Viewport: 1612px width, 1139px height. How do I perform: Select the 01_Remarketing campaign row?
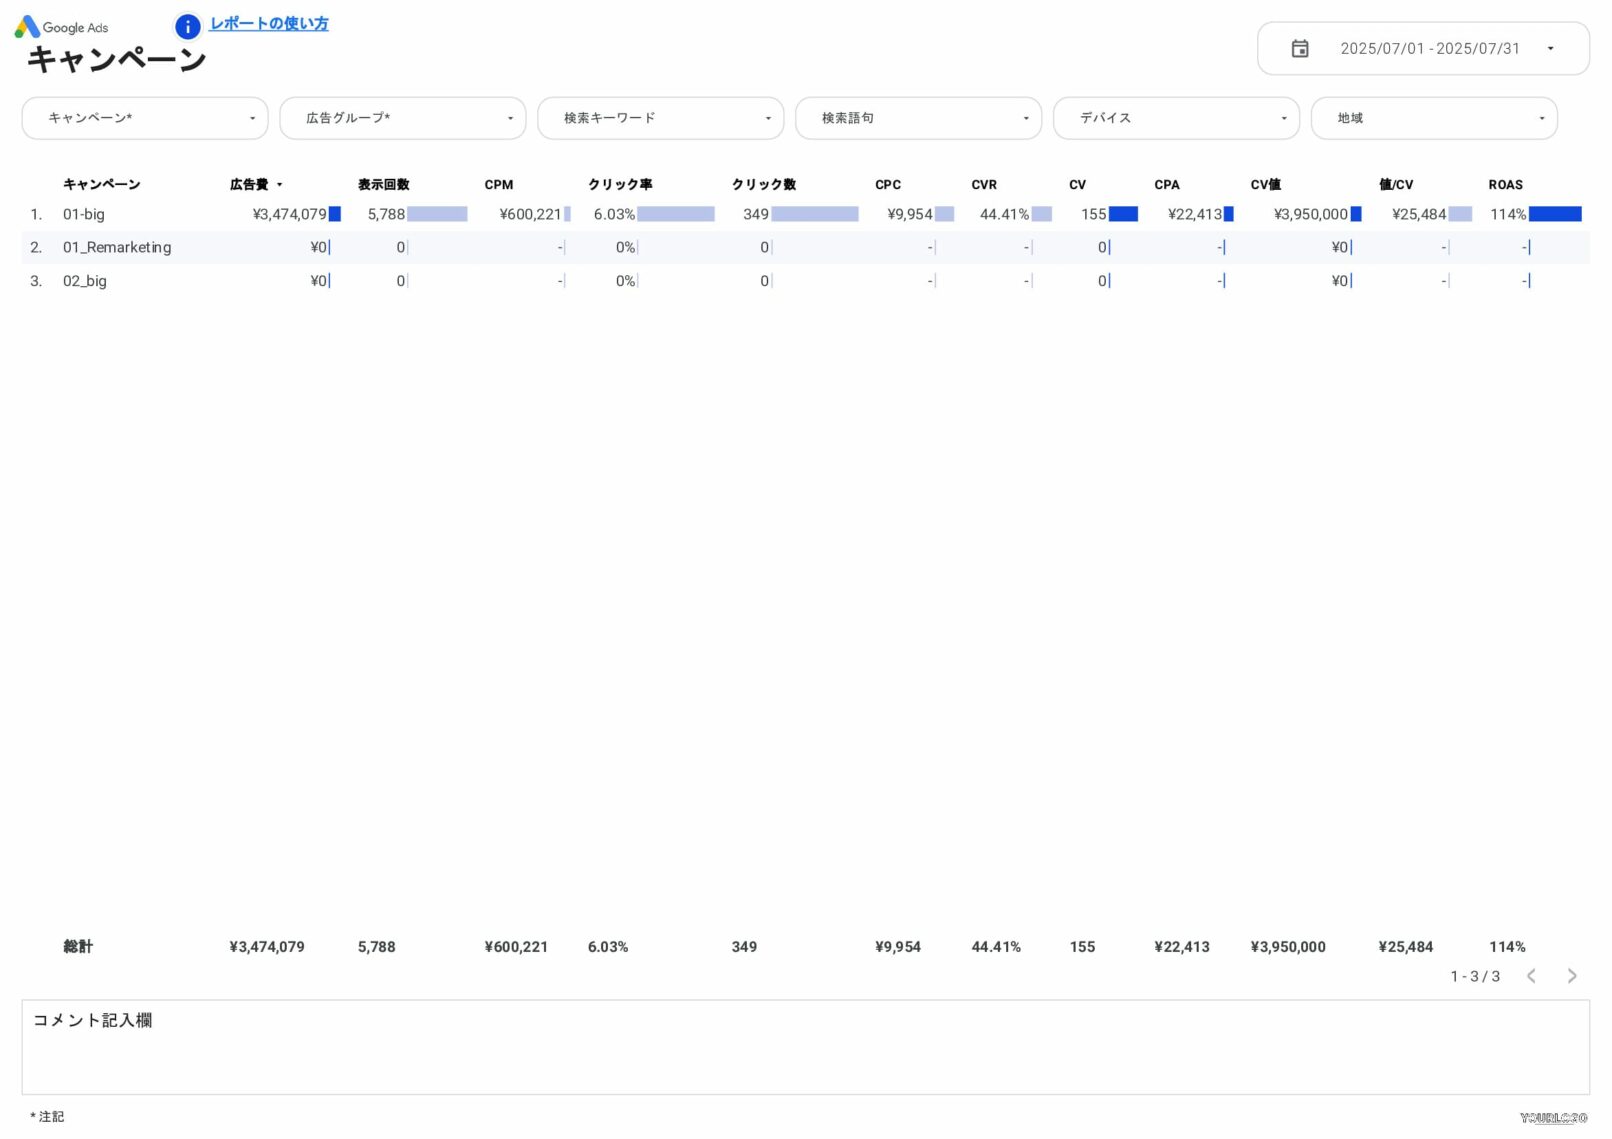point(117,247)
